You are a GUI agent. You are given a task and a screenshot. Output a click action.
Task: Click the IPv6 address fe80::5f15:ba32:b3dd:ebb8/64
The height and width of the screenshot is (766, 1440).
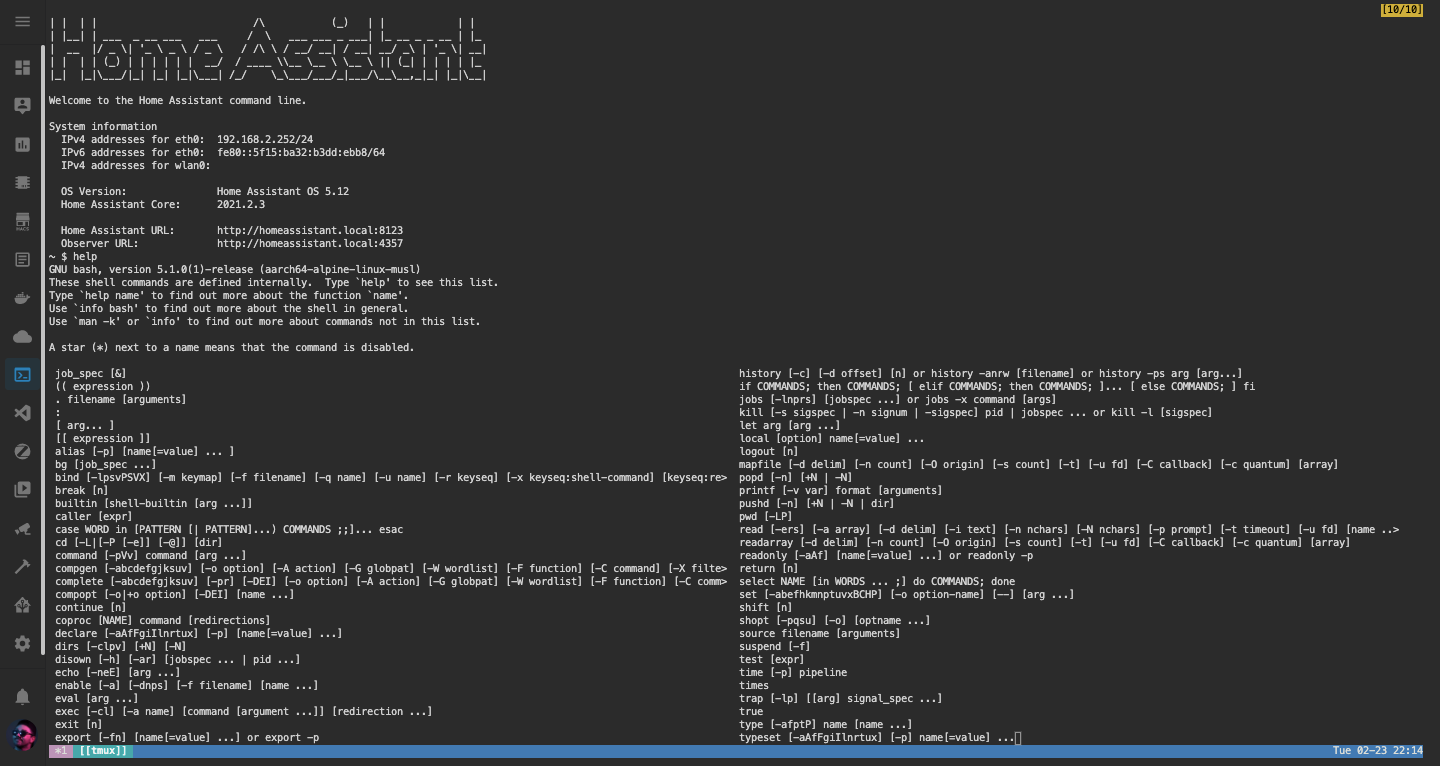point(301,153)
